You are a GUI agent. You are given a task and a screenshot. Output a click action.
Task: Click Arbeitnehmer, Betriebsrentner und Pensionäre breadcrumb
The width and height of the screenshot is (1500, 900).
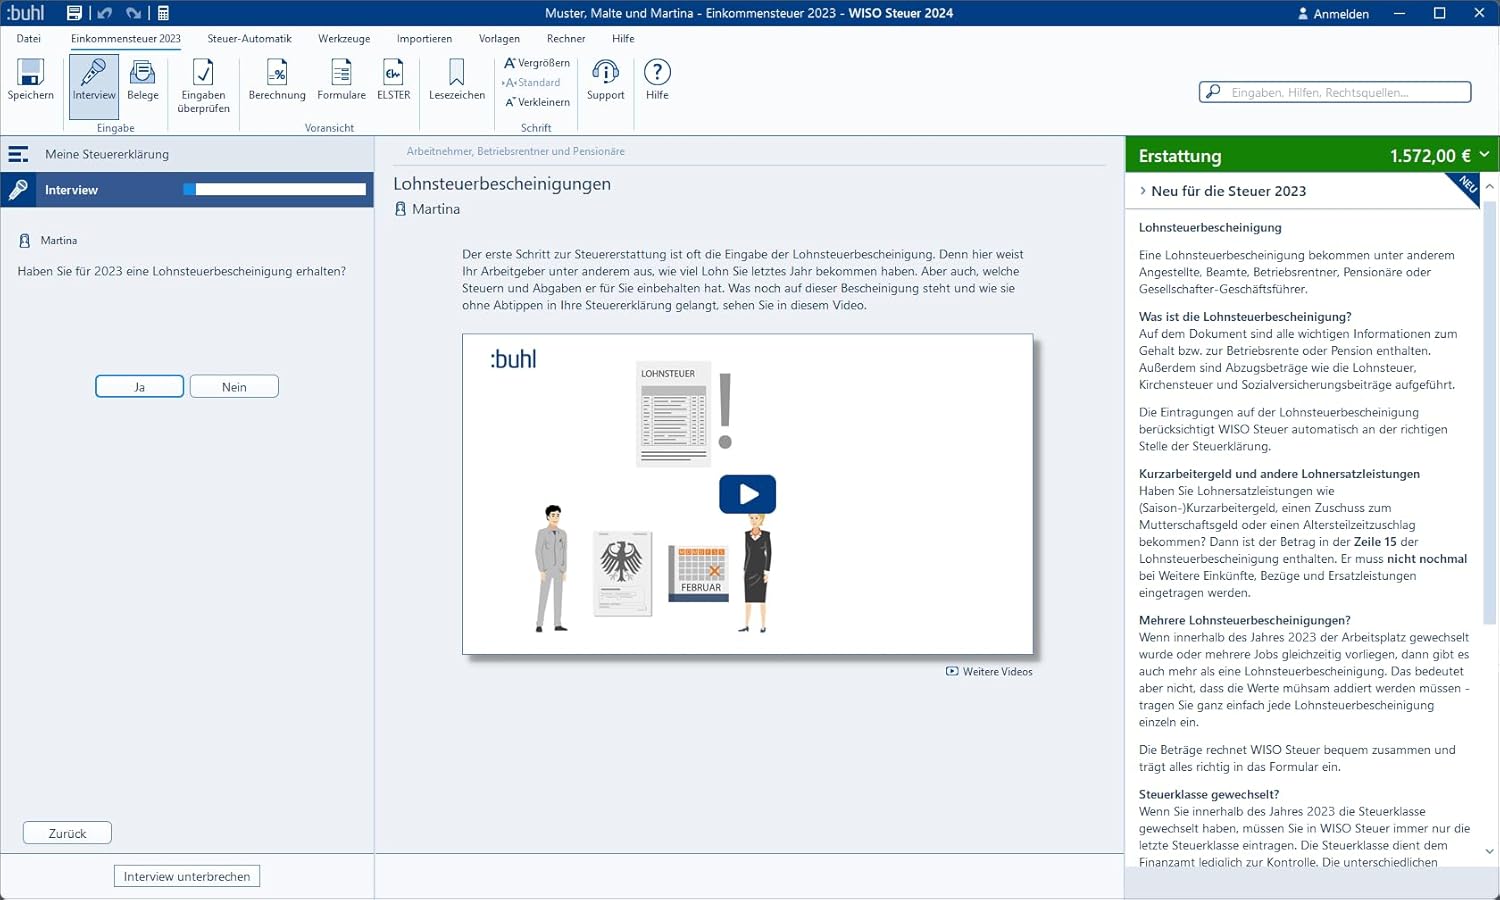tap(515, 151)
